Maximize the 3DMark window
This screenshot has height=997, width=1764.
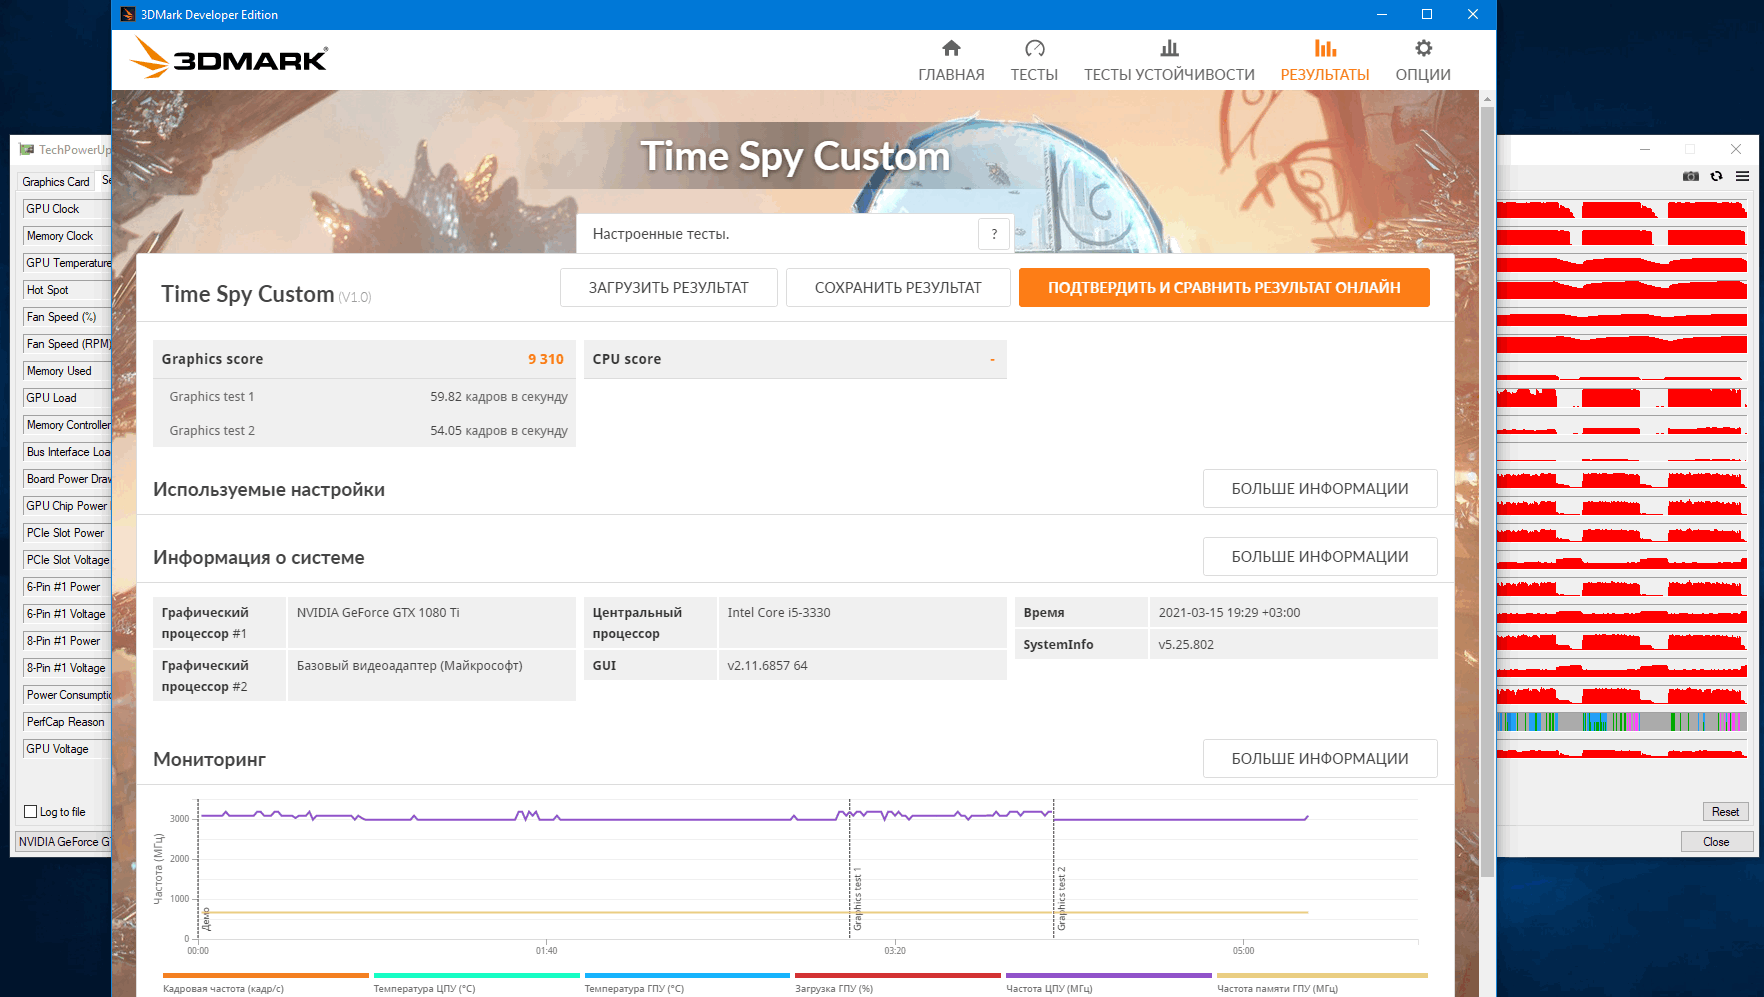[x=1427, y=14]
